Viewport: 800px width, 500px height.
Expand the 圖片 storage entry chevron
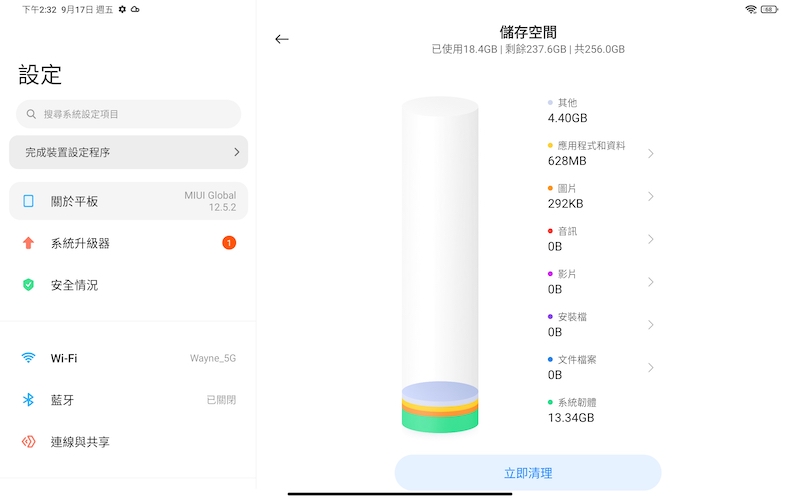pyautogui.click(x=651, y=196)
